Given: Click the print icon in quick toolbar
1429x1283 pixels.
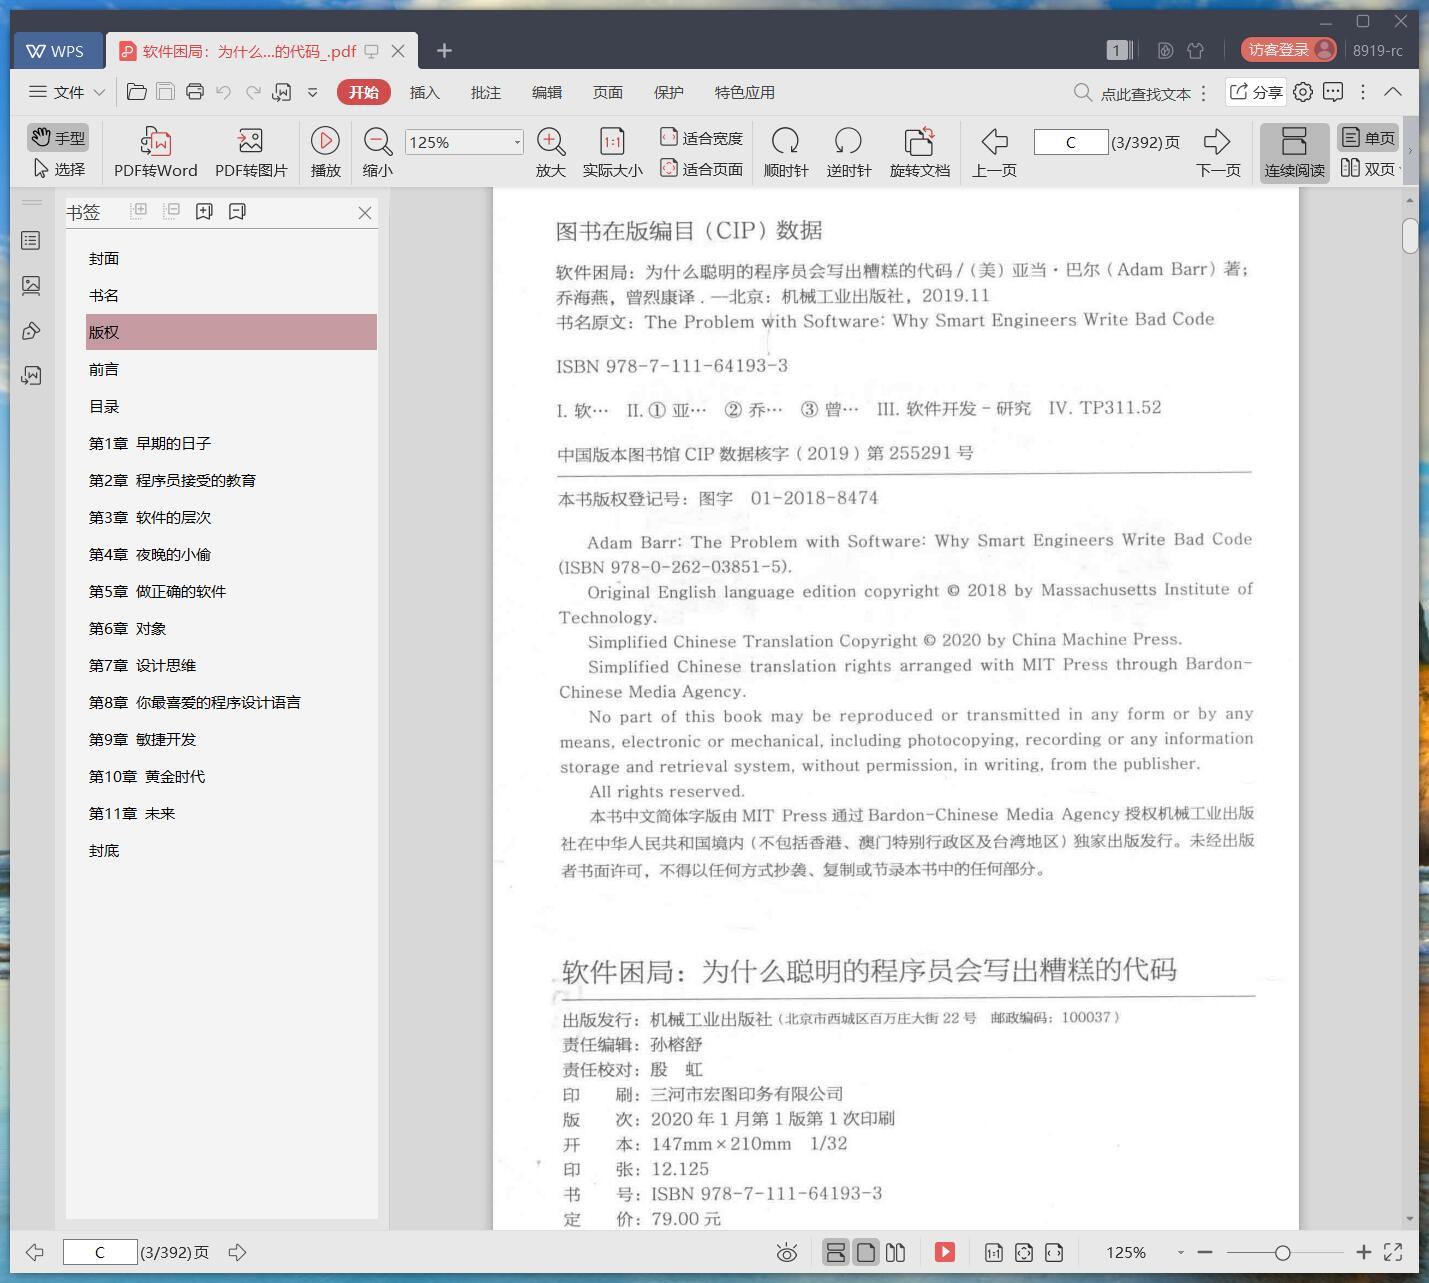Looking at the screenshot, I should pyautogui.click(x=195, y=92).
